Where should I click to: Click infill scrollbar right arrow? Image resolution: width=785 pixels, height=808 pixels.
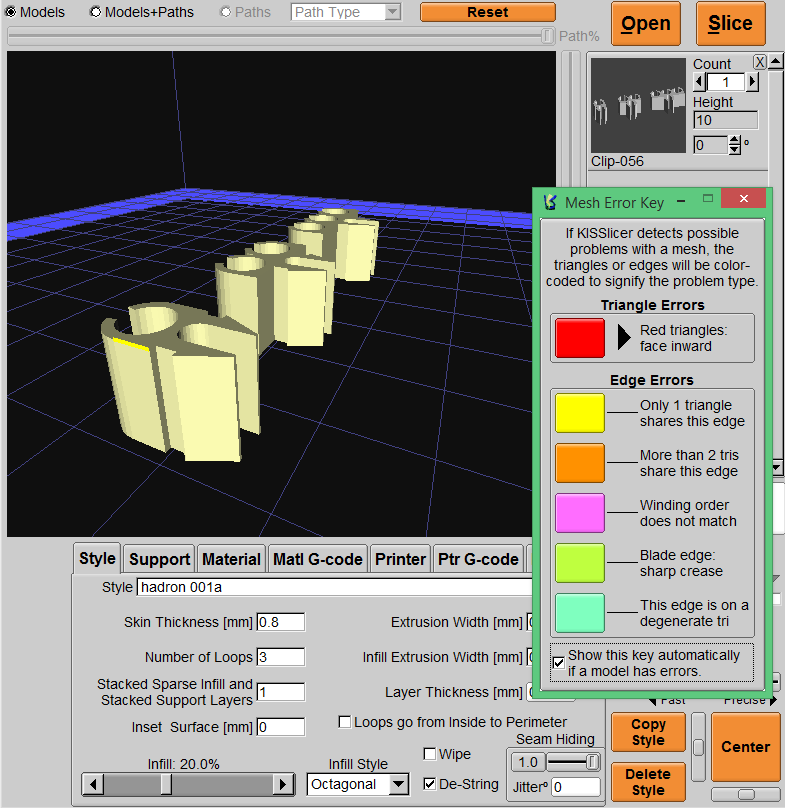pos(284,784)
